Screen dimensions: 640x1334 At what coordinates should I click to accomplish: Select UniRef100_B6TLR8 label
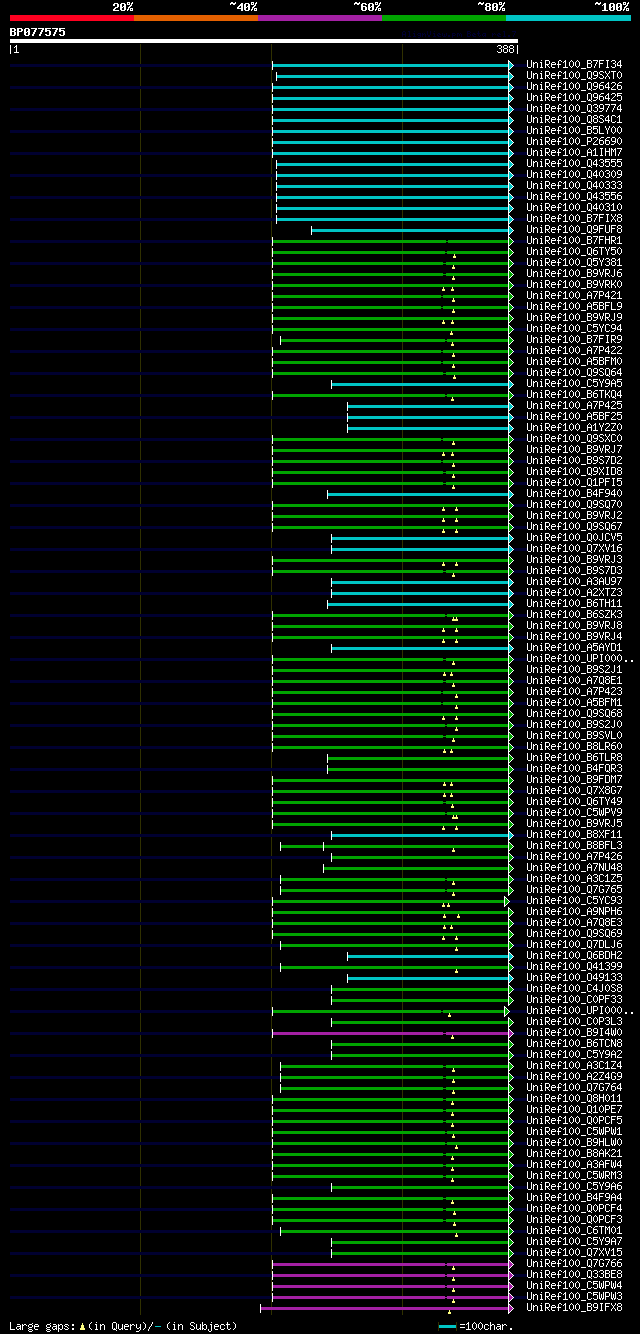[574, 758]
